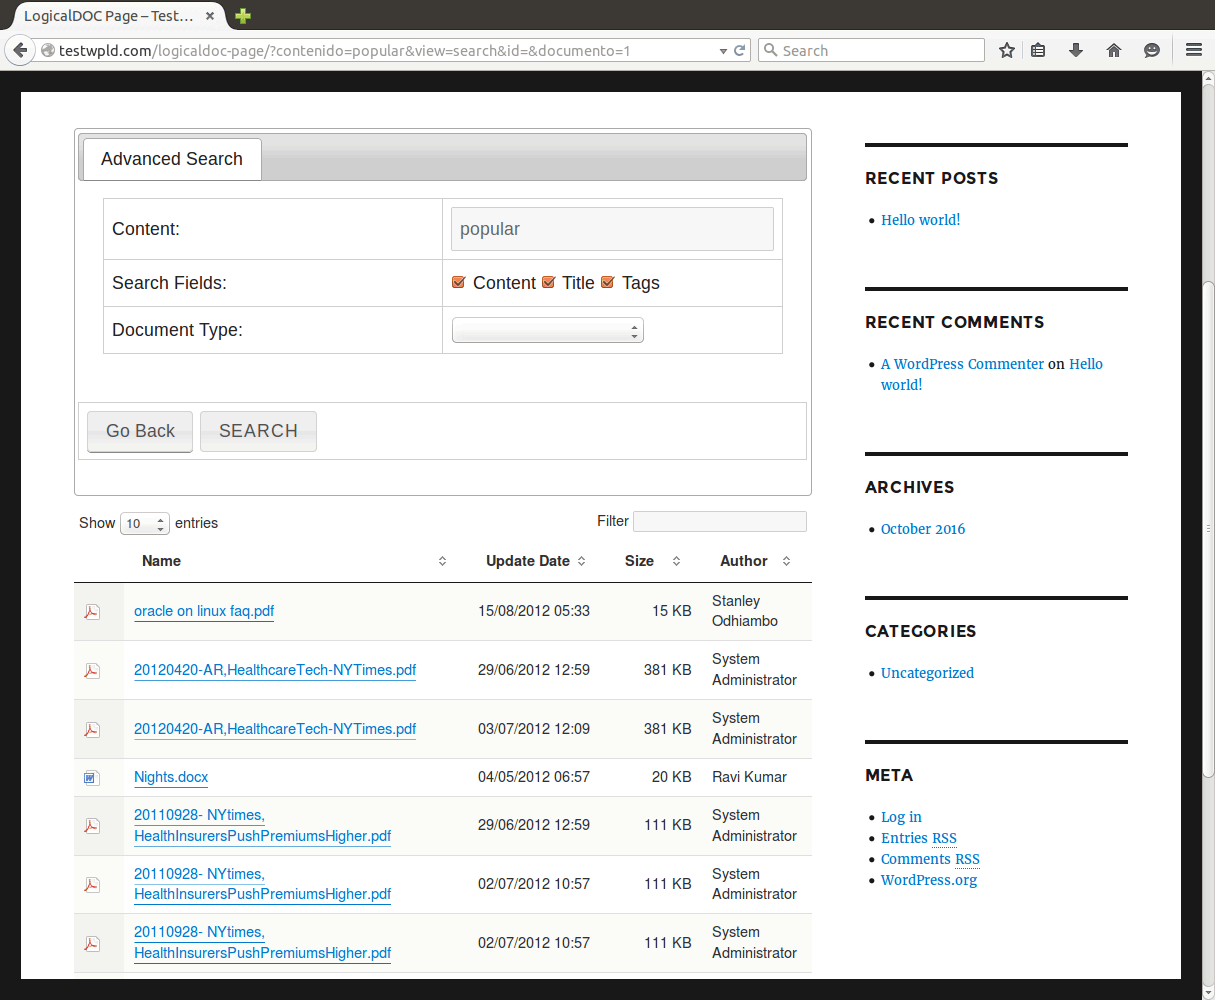Open Nights.docx document link

[x=171, y=777]
